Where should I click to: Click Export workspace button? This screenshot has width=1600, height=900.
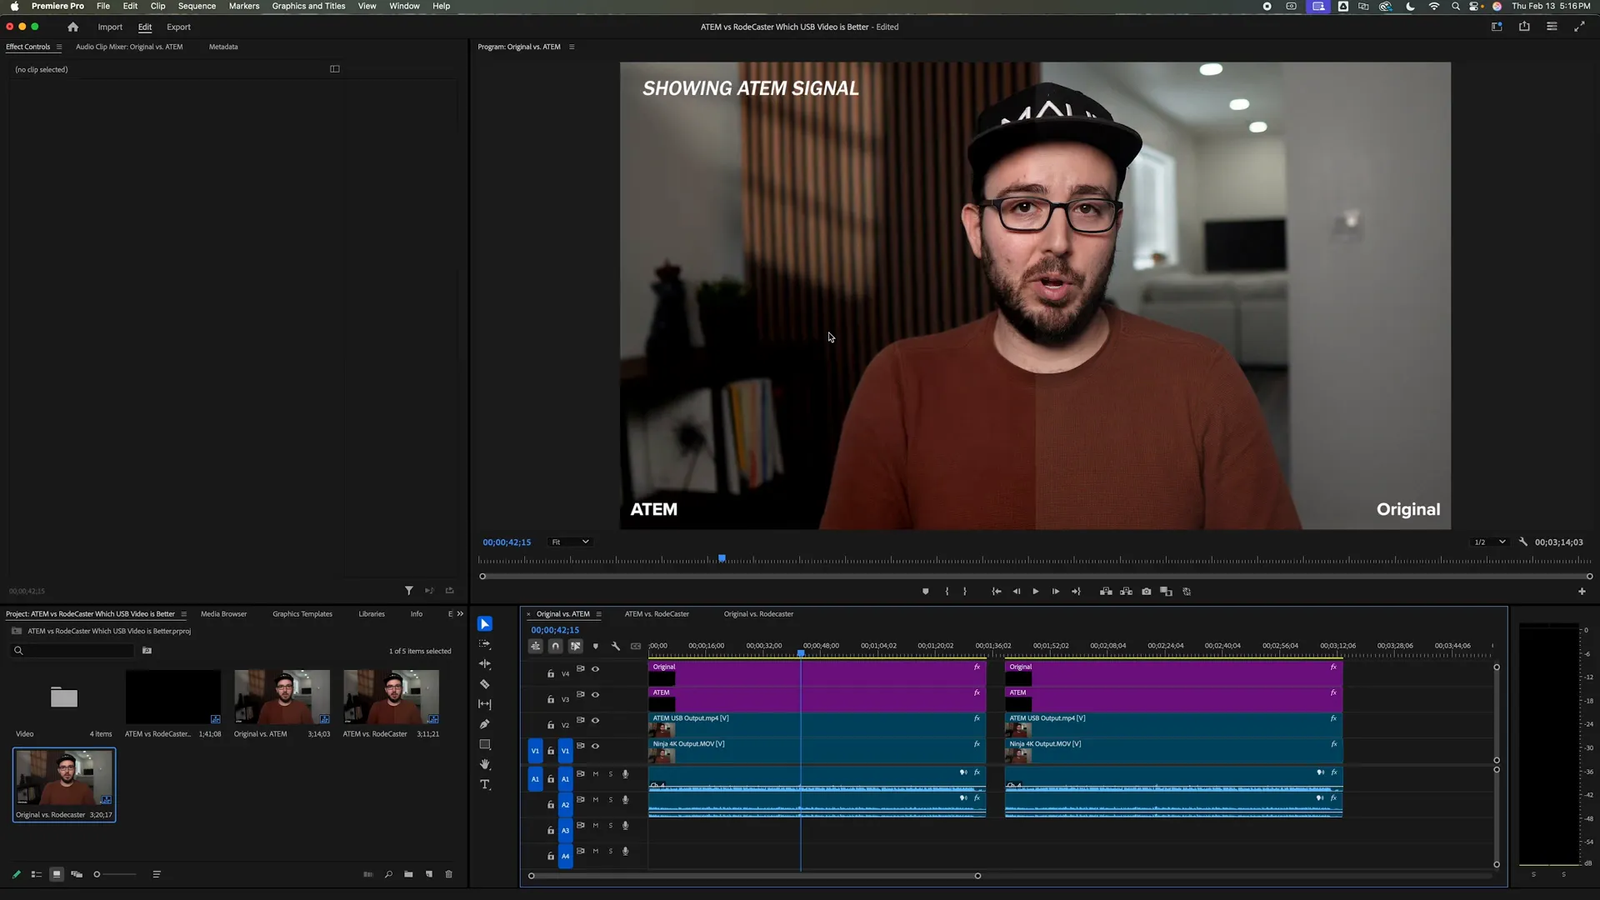coord(179,27)
